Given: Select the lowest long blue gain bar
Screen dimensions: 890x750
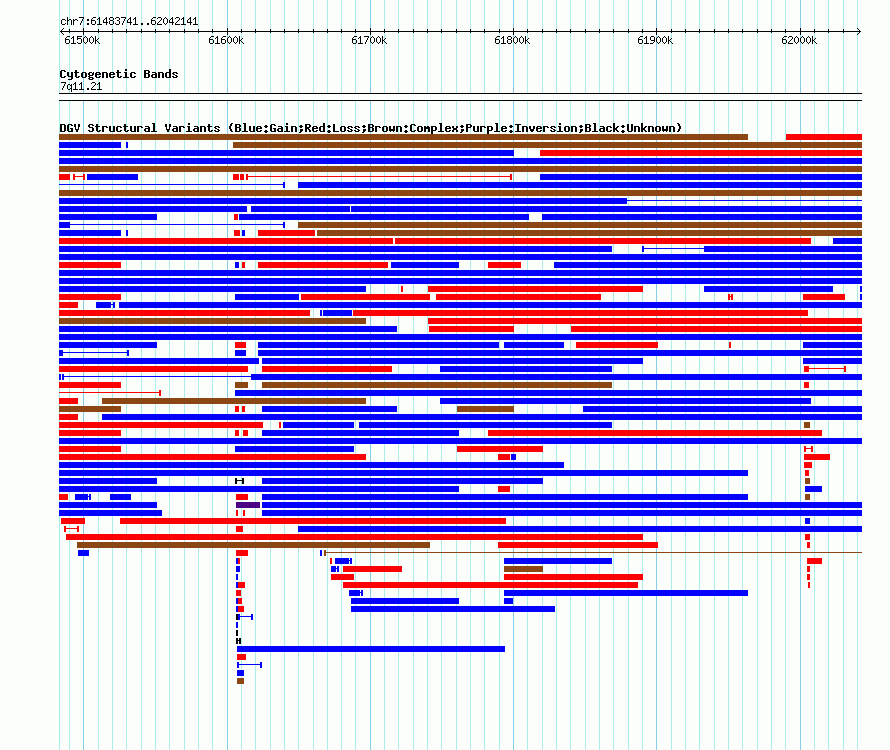Looking at the screenshot, I should 371,649.
